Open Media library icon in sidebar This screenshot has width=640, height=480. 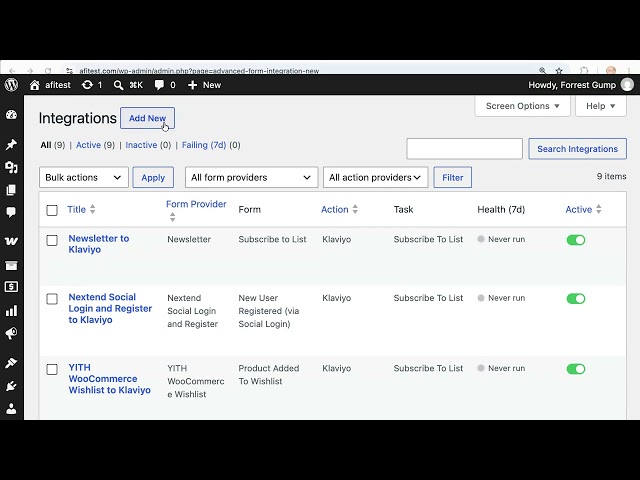tap(11, 167)
